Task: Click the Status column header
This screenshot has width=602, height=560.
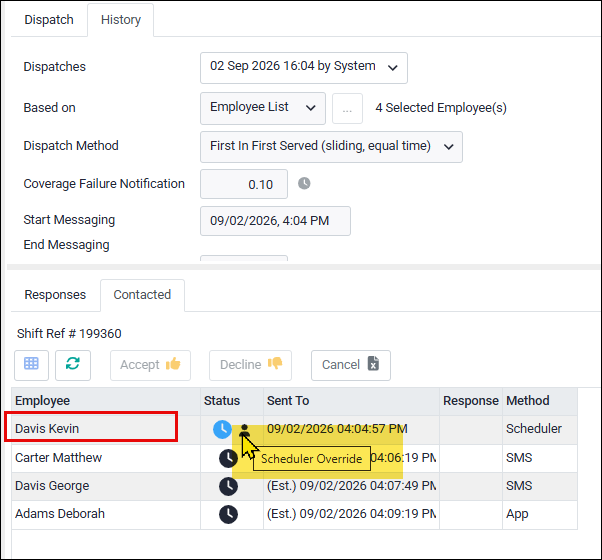Action: coord(232,401)
